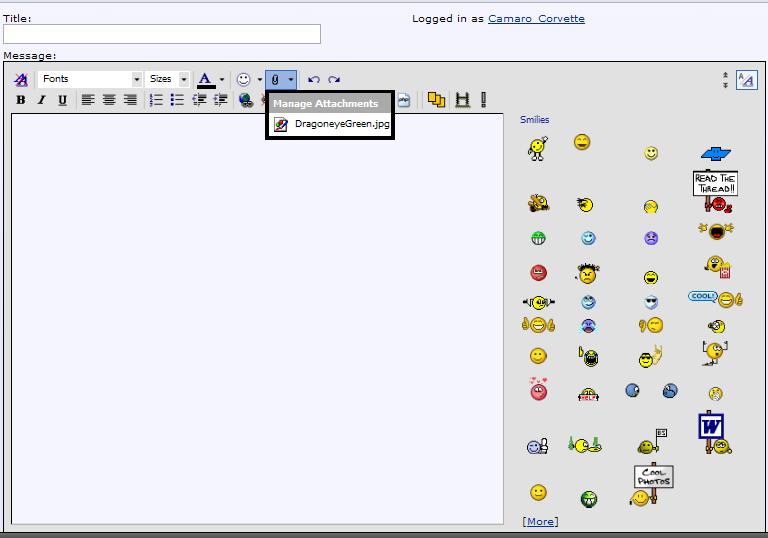Click the exclamation mark toolbar icon
The height and width of the screenshot is (538, 768).
point(484,99)
